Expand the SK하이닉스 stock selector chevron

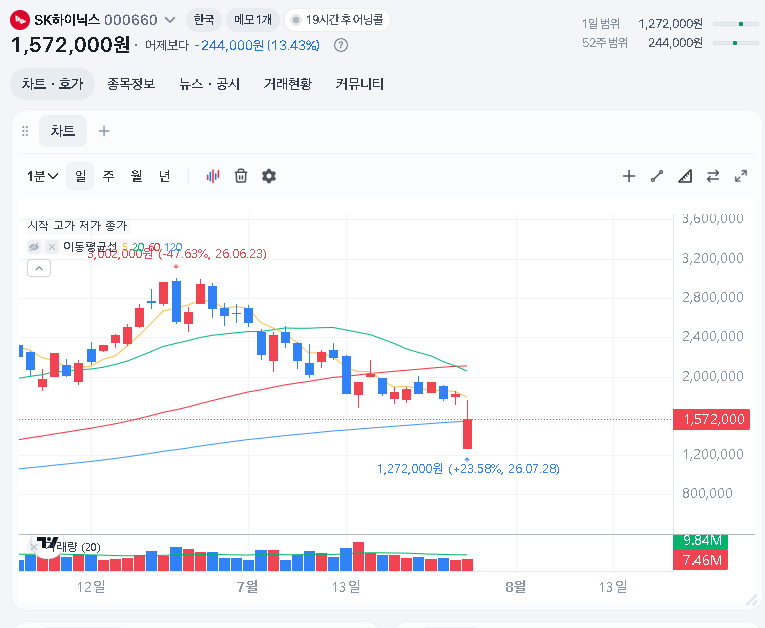[x=170, y=20]
